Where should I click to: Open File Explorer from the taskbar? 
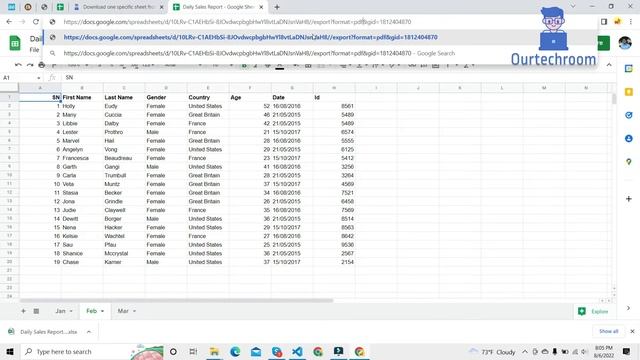pos(214,351)
